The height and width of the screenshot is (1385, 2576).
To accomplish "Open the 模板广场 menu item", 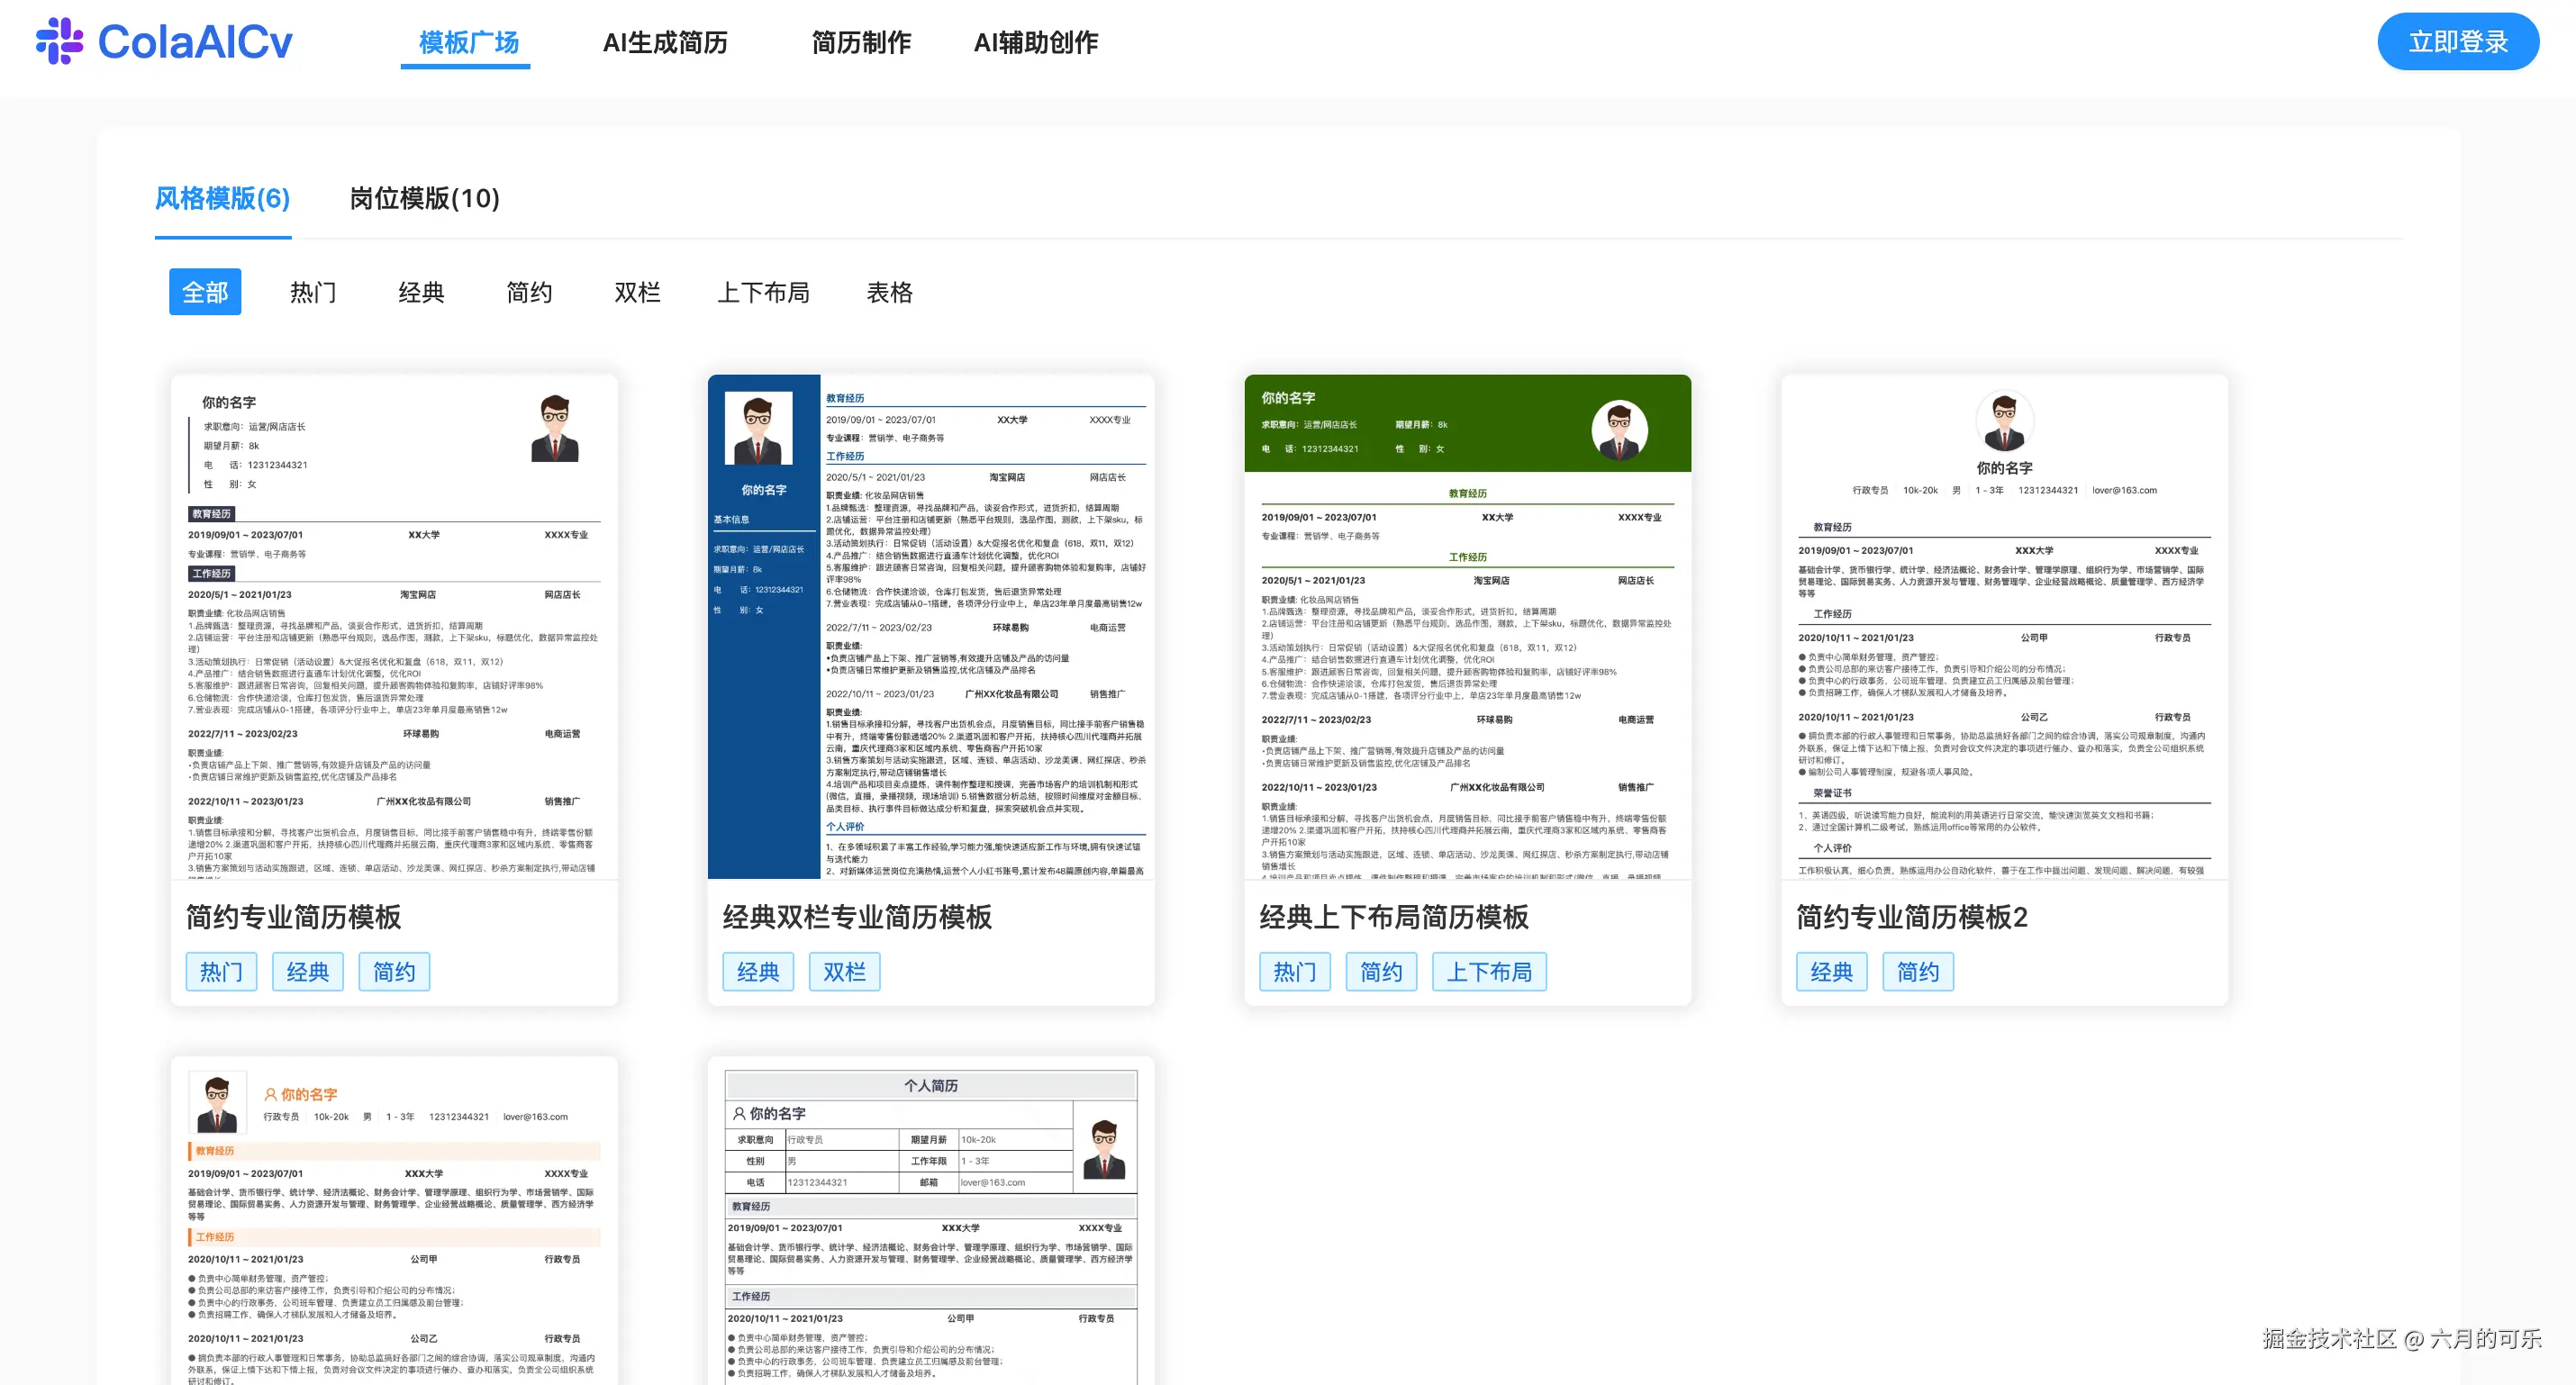I will 466,43.
